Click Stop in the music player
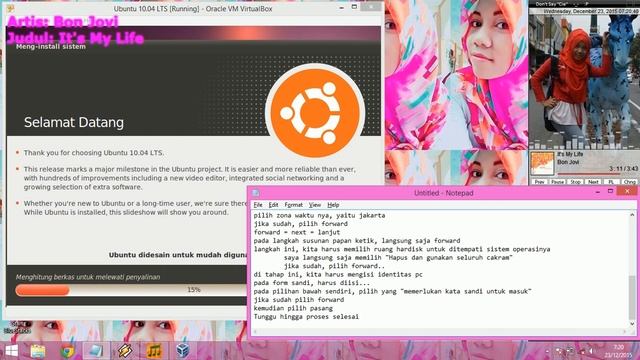This screenshot has width=640, height=360. (x=576, y=182)
